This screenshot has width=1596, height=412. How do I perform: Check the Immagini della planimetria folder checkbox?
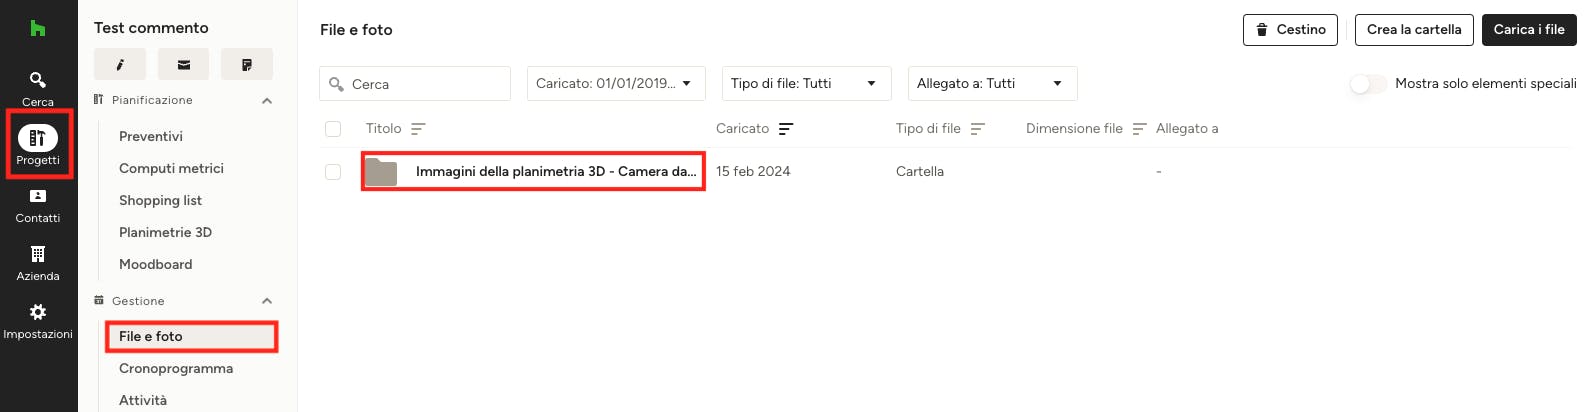coord(333,172)
